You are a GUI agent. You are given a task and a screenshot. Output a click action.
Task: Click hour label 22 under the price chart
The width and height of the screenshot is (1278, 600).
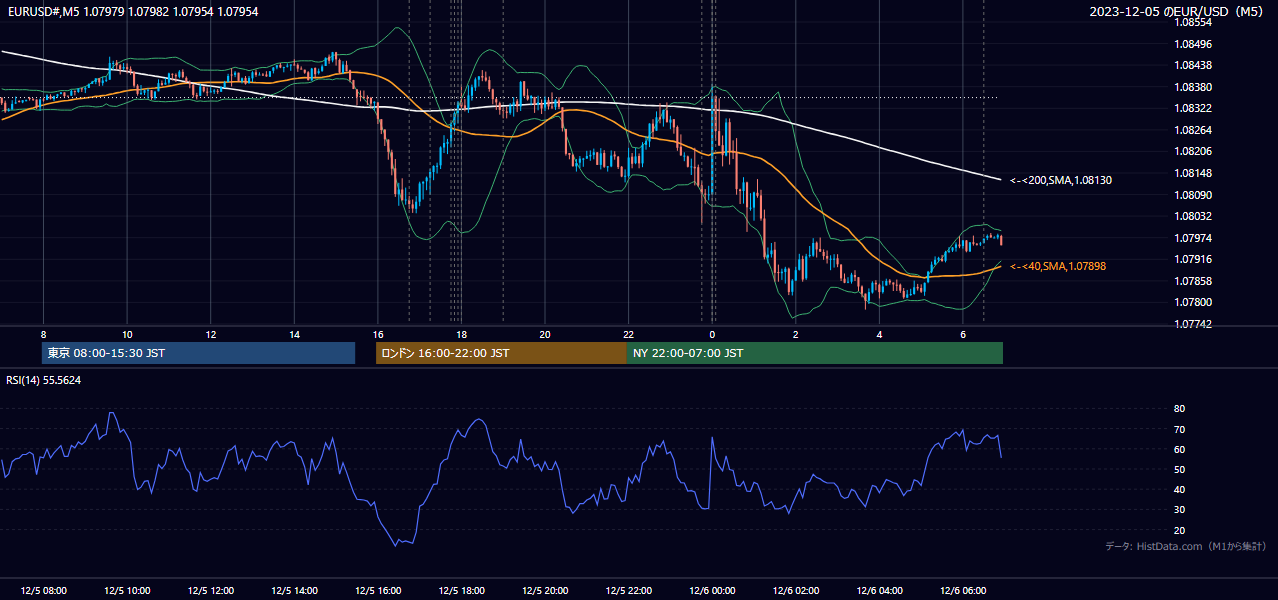pos(628,334)
